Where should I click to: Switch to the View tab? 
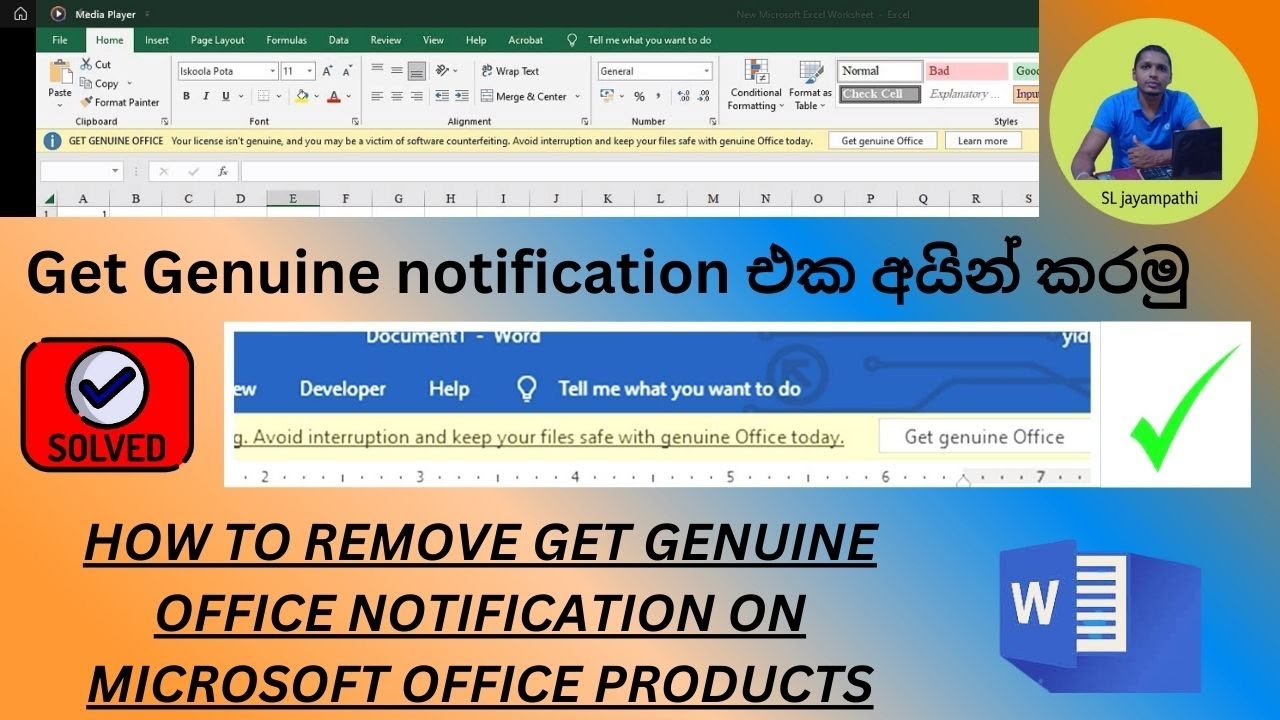(x=433, y=40)
